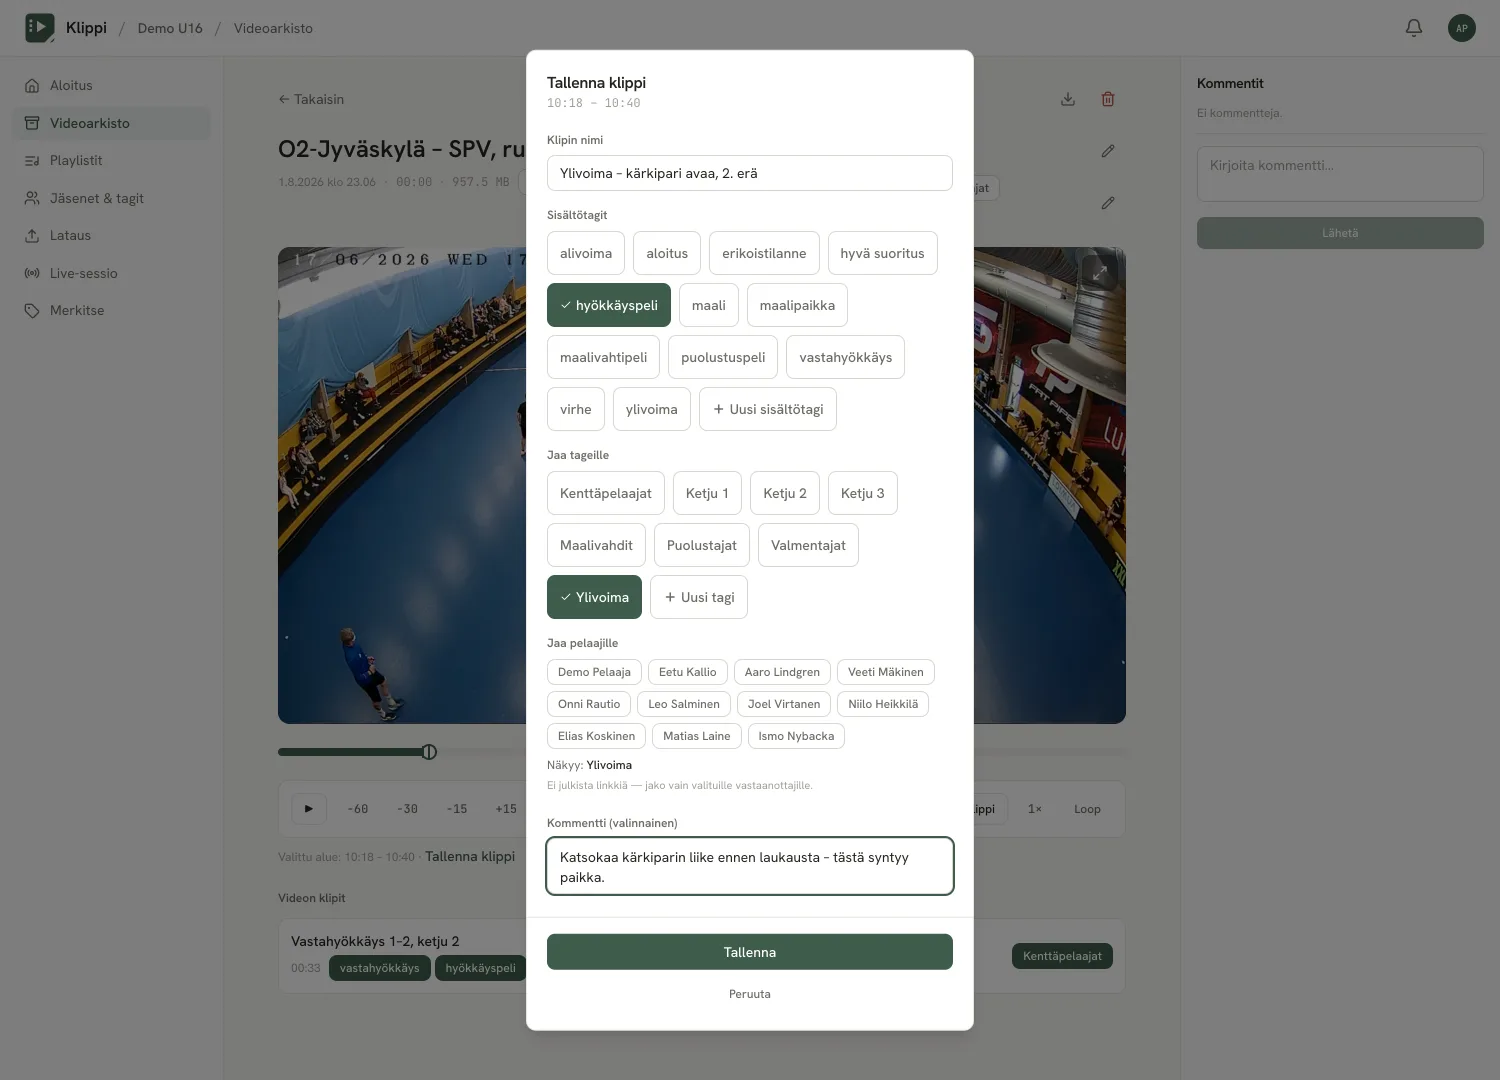Toggle the Loop playback option
This screenshot has height=1080, width=1500.
pyautogui.click(x=1087, y=809)
